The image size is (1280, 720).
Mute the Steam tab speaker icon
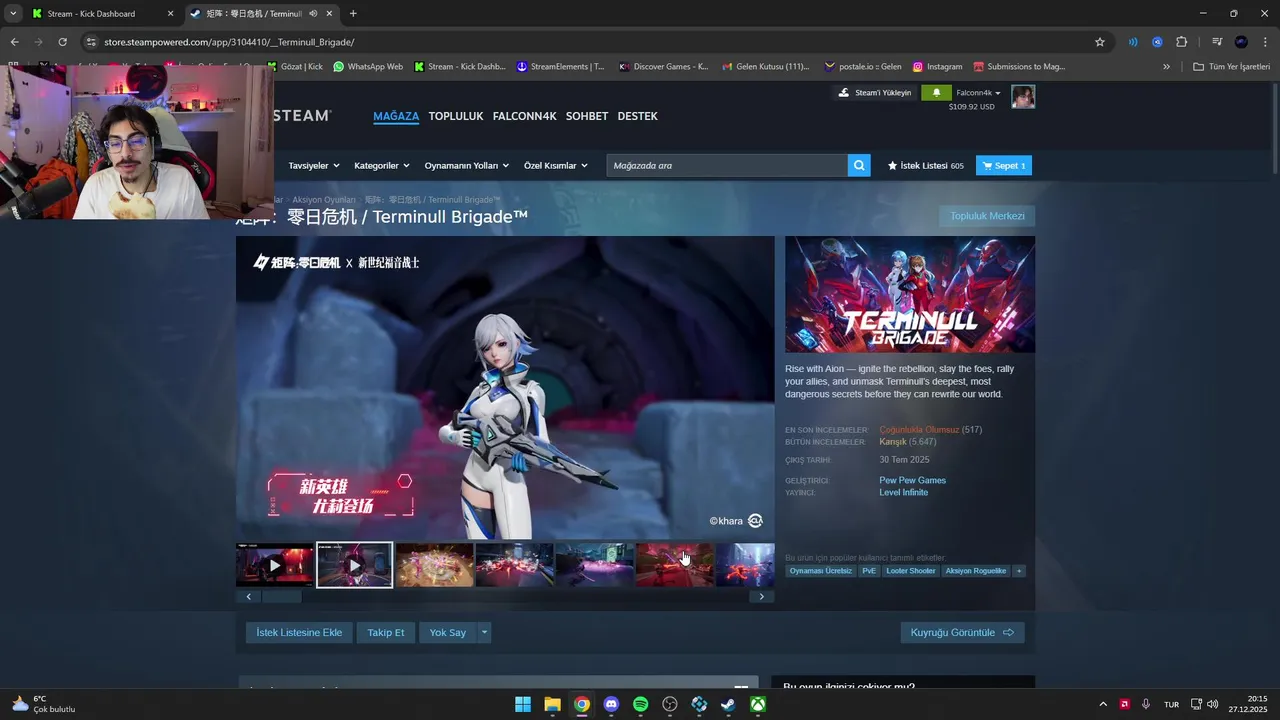pyautogui.click(x=313, y=14)
